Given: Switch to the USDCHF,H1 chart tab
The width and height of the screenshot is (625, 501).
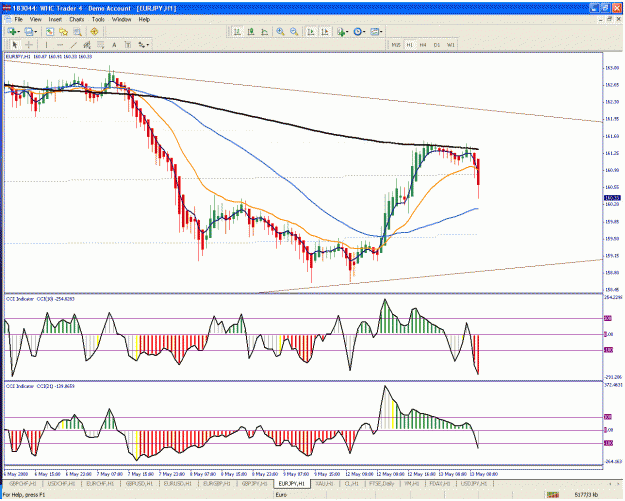Looking at the screenshot, I should point(61,483).
